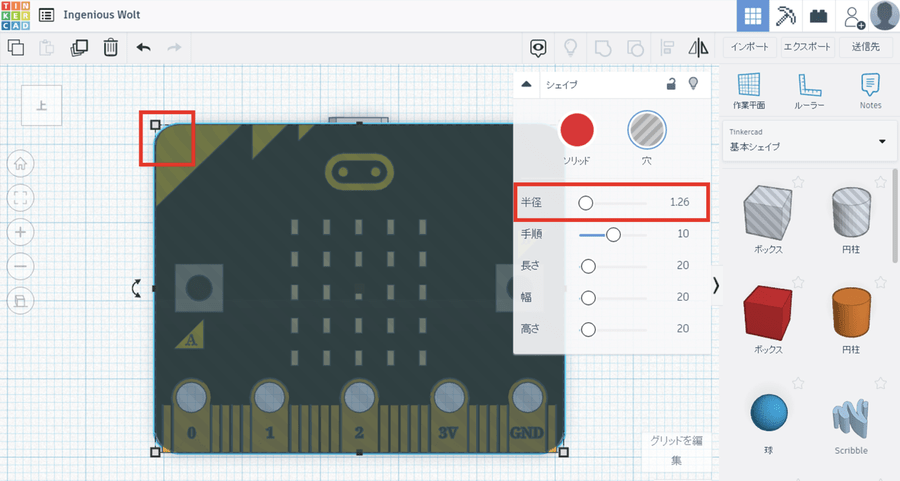Collapse the シェイプ panel arrow
Screen dimensions: 900x481
point(526,84)
